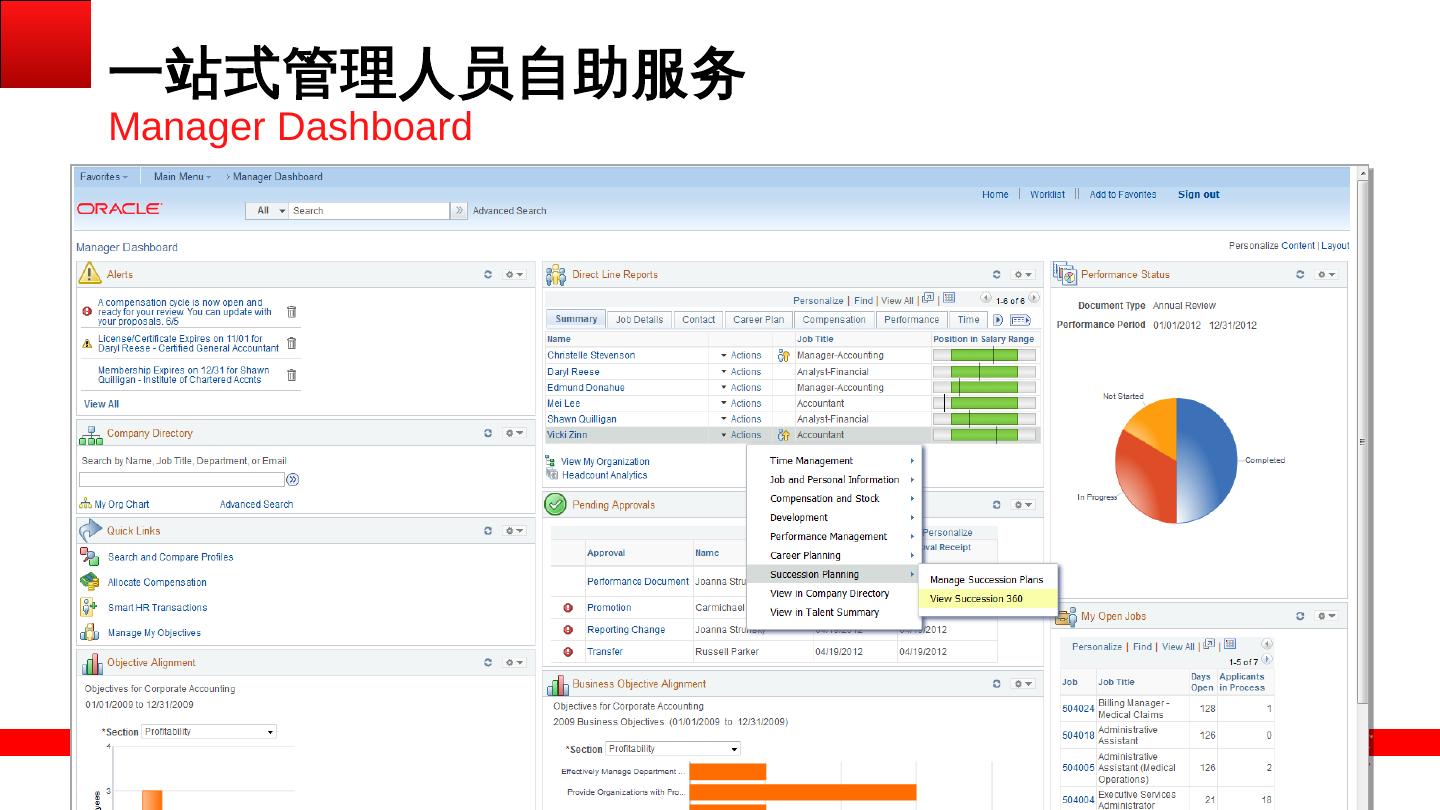This screenshot has height=810, width=1440.
Task: Select View Succession 360 submenu item
Action: [987, 599]
